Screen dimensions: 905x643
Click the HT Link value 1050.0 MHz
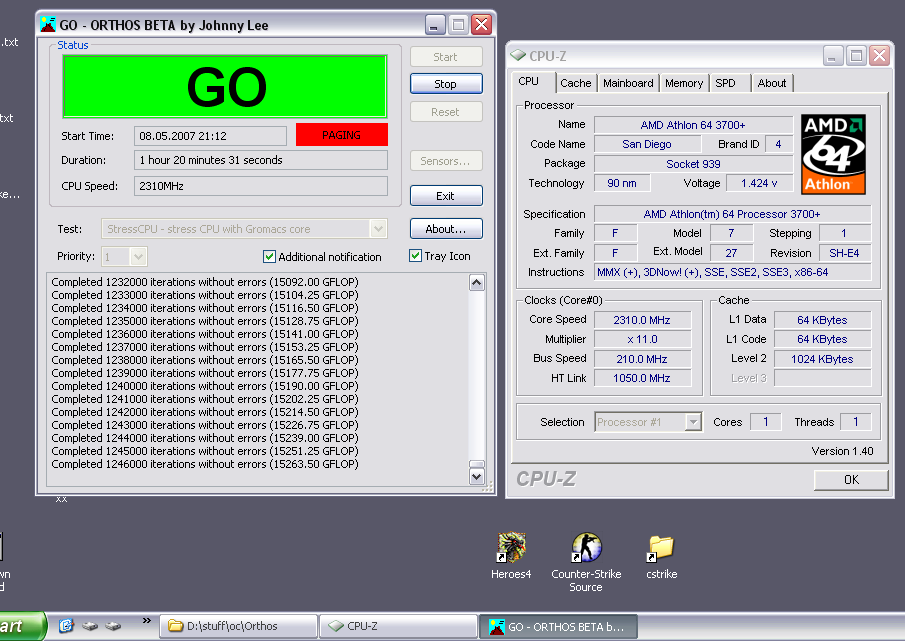pos(642,378)
